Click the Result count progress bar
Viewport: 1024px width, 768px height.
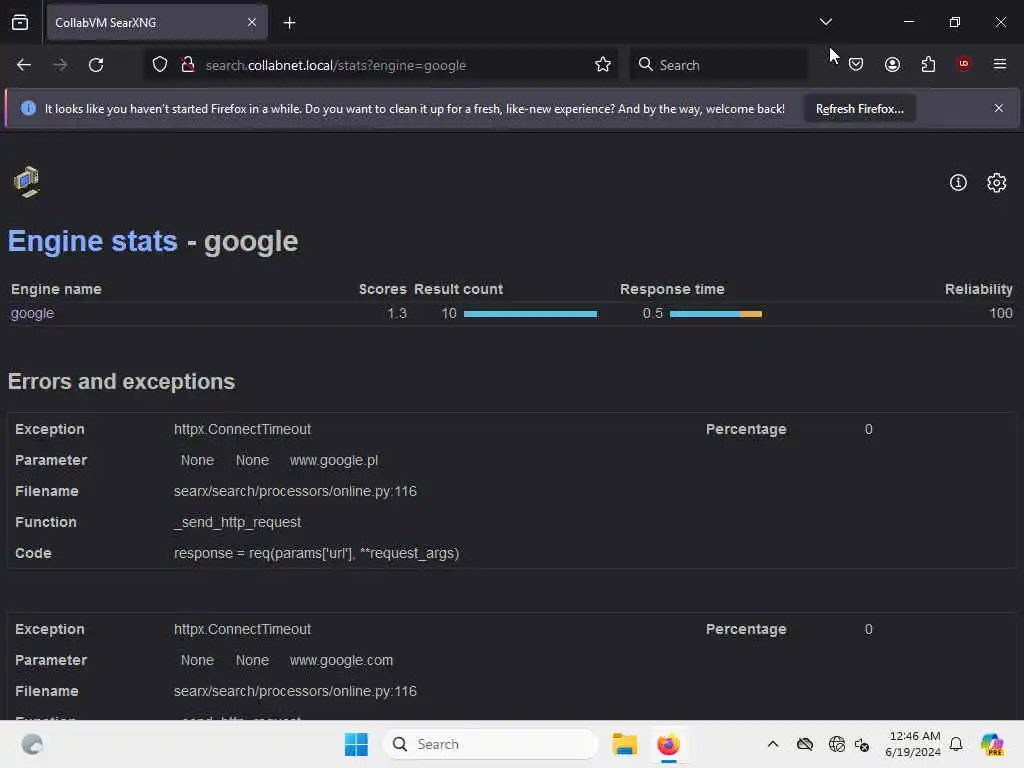[530, 314]
